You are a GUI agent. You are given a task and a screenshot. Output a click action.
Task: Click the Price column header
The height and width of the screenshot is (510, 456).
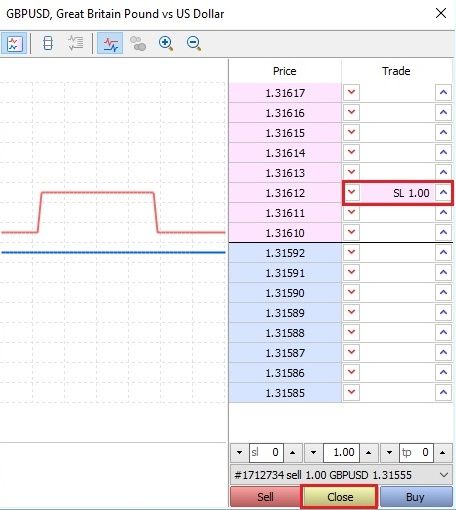285,71
